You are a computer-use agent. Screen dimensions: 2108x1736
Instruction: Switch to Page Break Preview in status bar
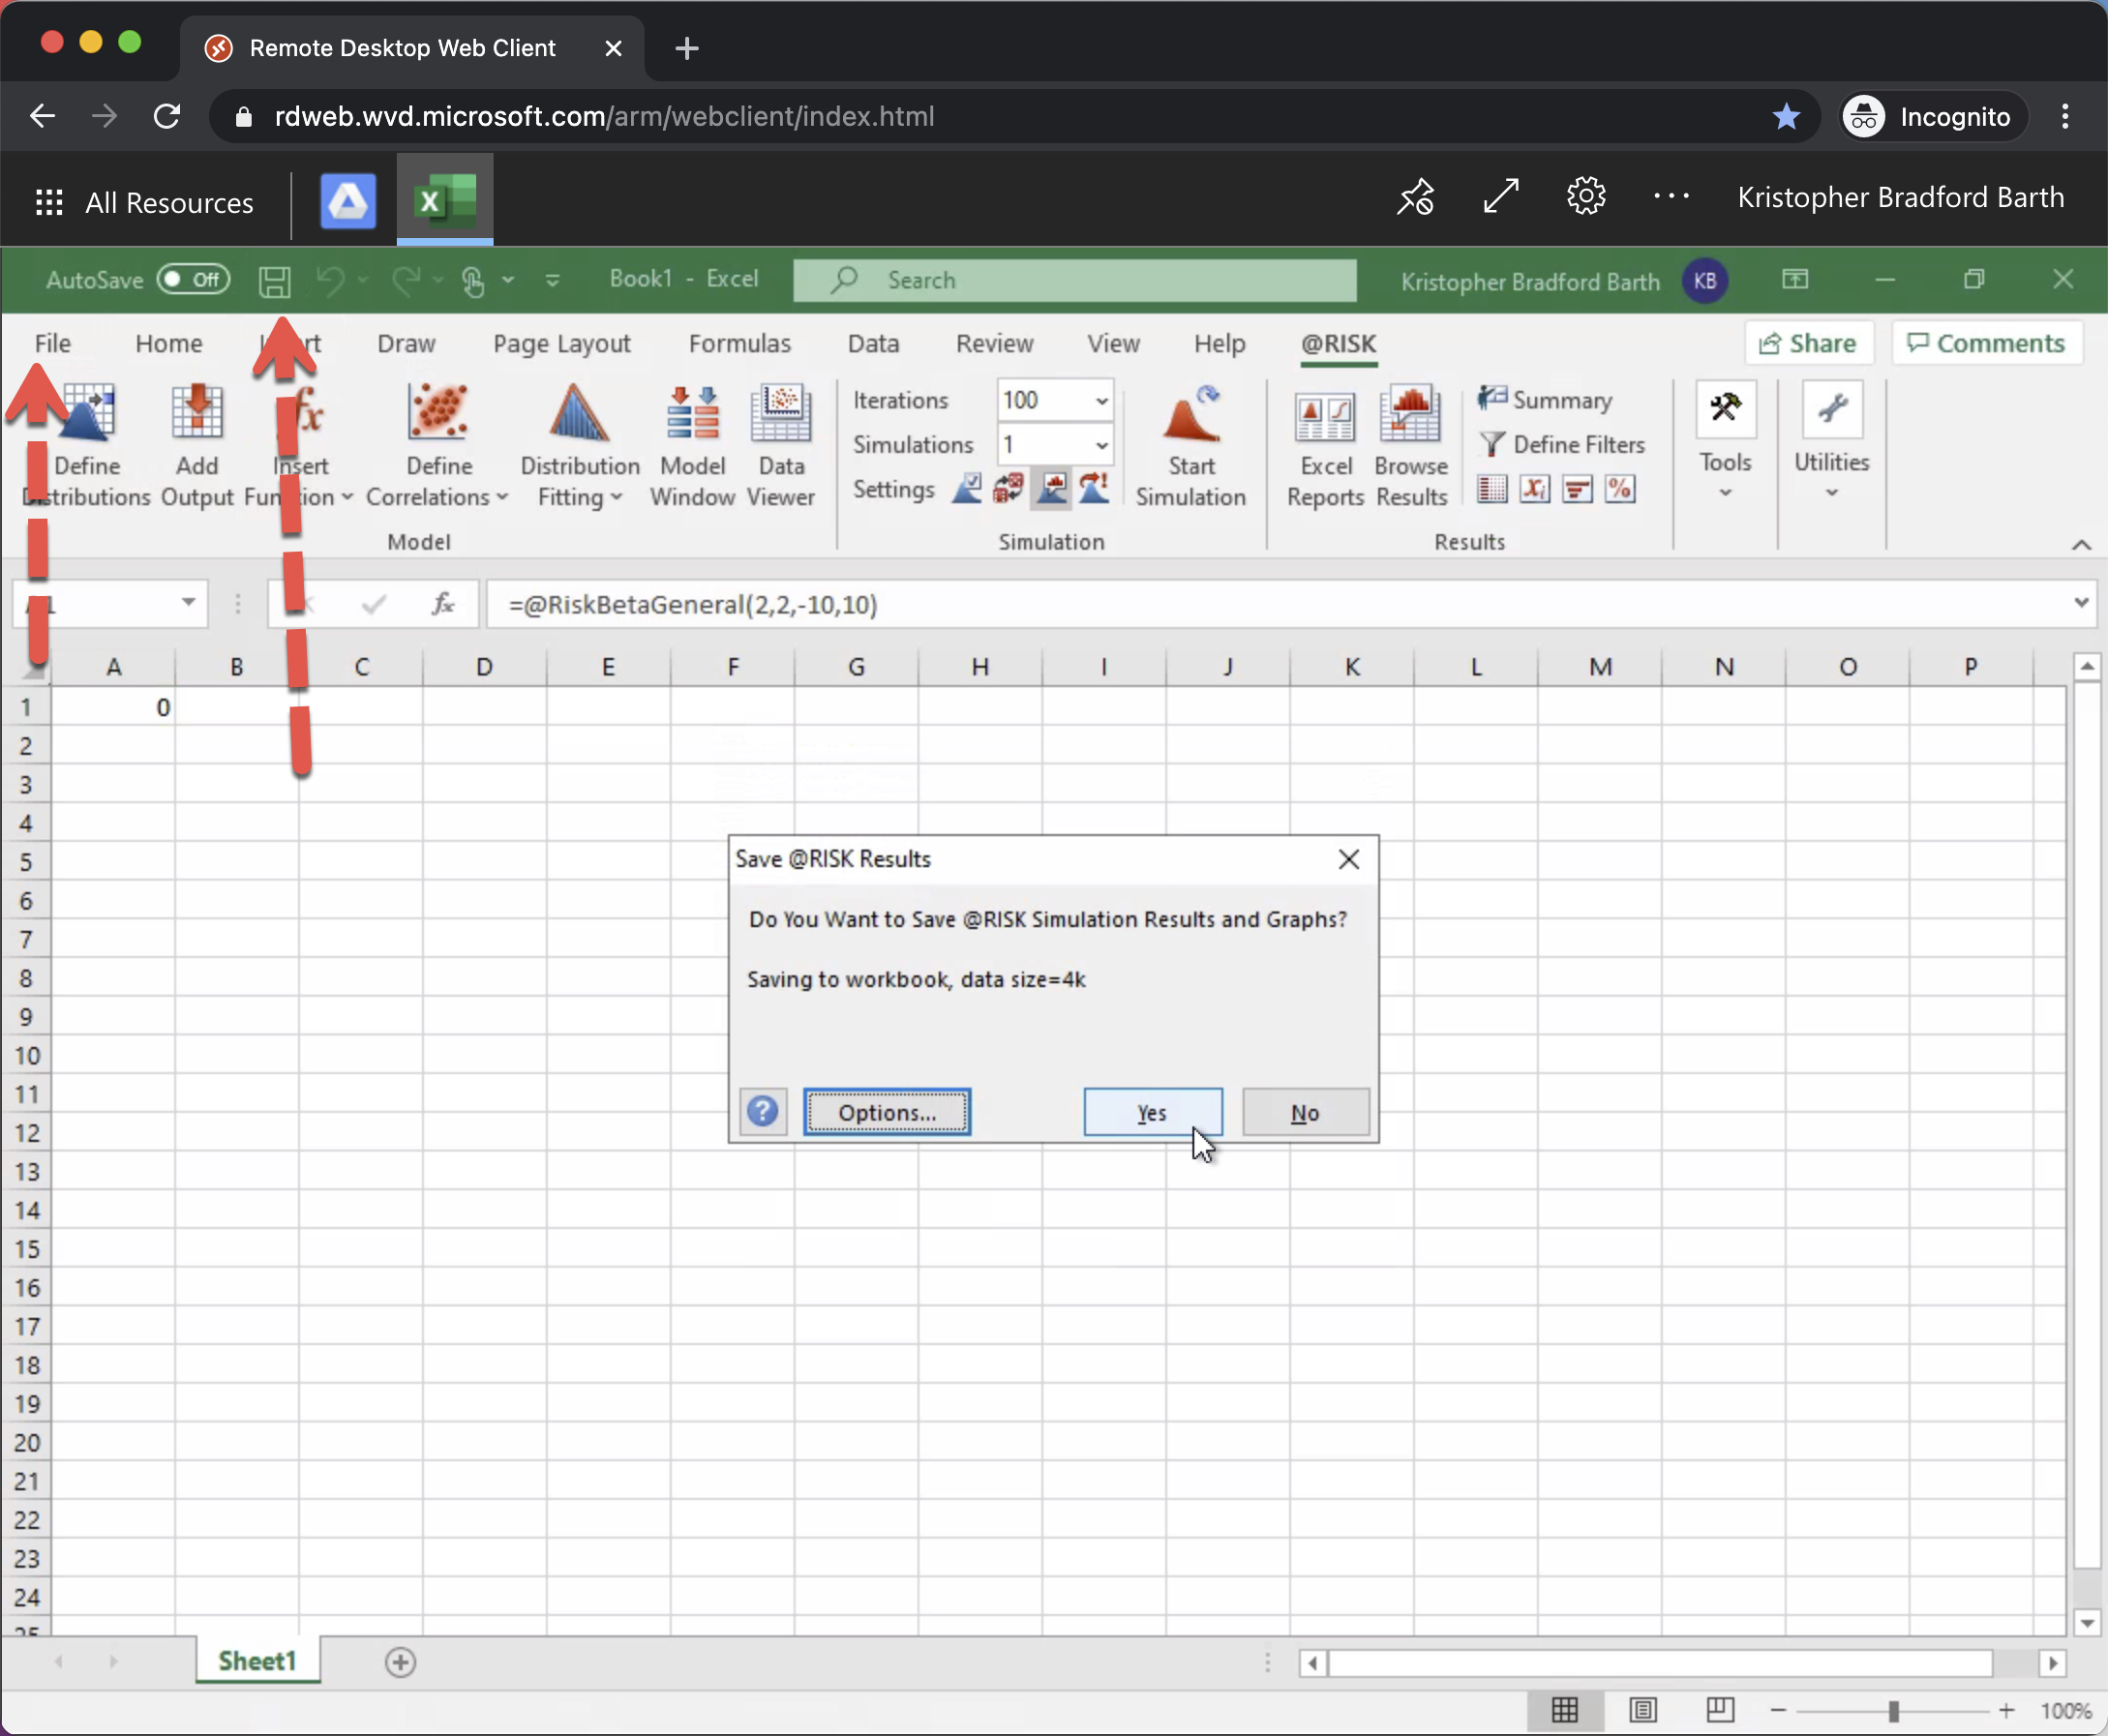pyautogui.click(x=1720, y=1710)
